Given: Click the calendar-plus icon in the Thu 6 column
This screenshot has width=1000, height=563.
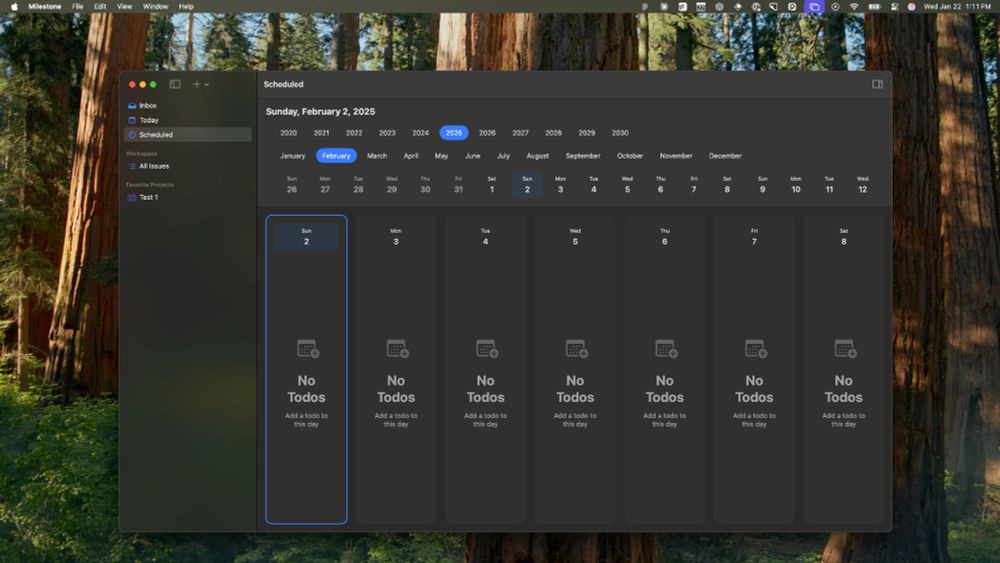Looking at the screenshot, I should 666,349.
